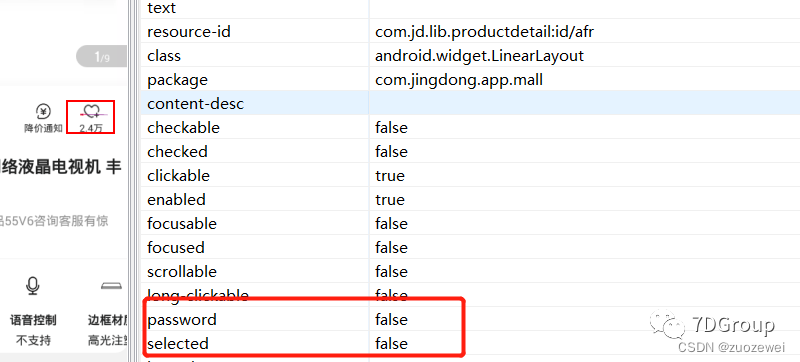800x362 pixels.
Task: Click the false value of password
Action: [391, 320]
